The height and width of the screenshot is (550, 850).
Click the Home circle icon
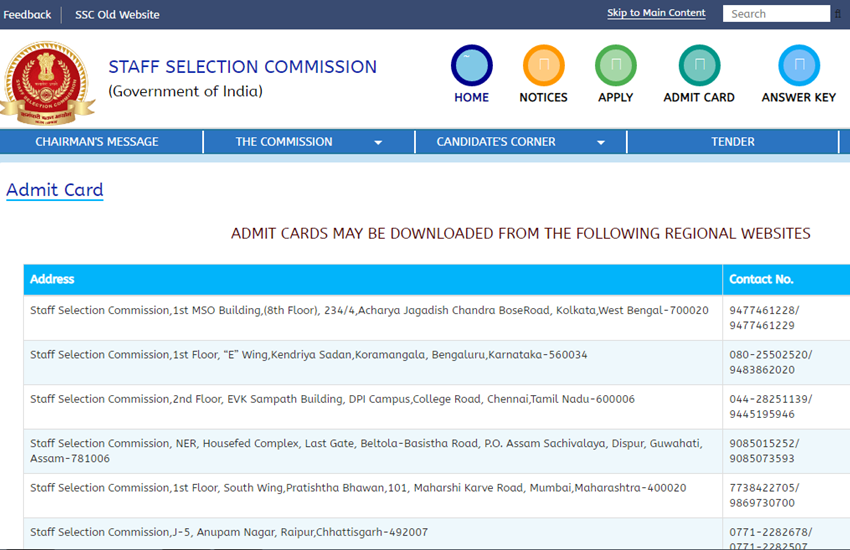(x=471, y=66)
